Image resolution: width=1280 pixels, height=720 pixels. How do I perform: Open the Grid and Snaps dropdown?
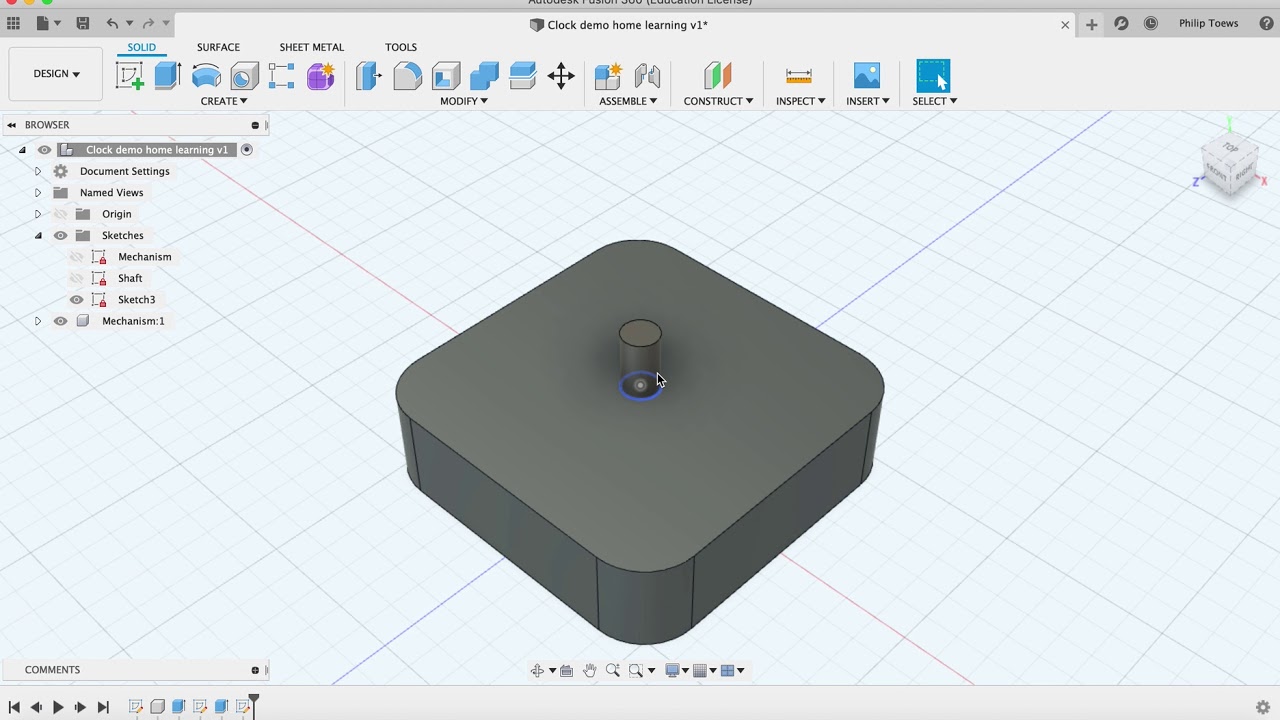(705, 671)
